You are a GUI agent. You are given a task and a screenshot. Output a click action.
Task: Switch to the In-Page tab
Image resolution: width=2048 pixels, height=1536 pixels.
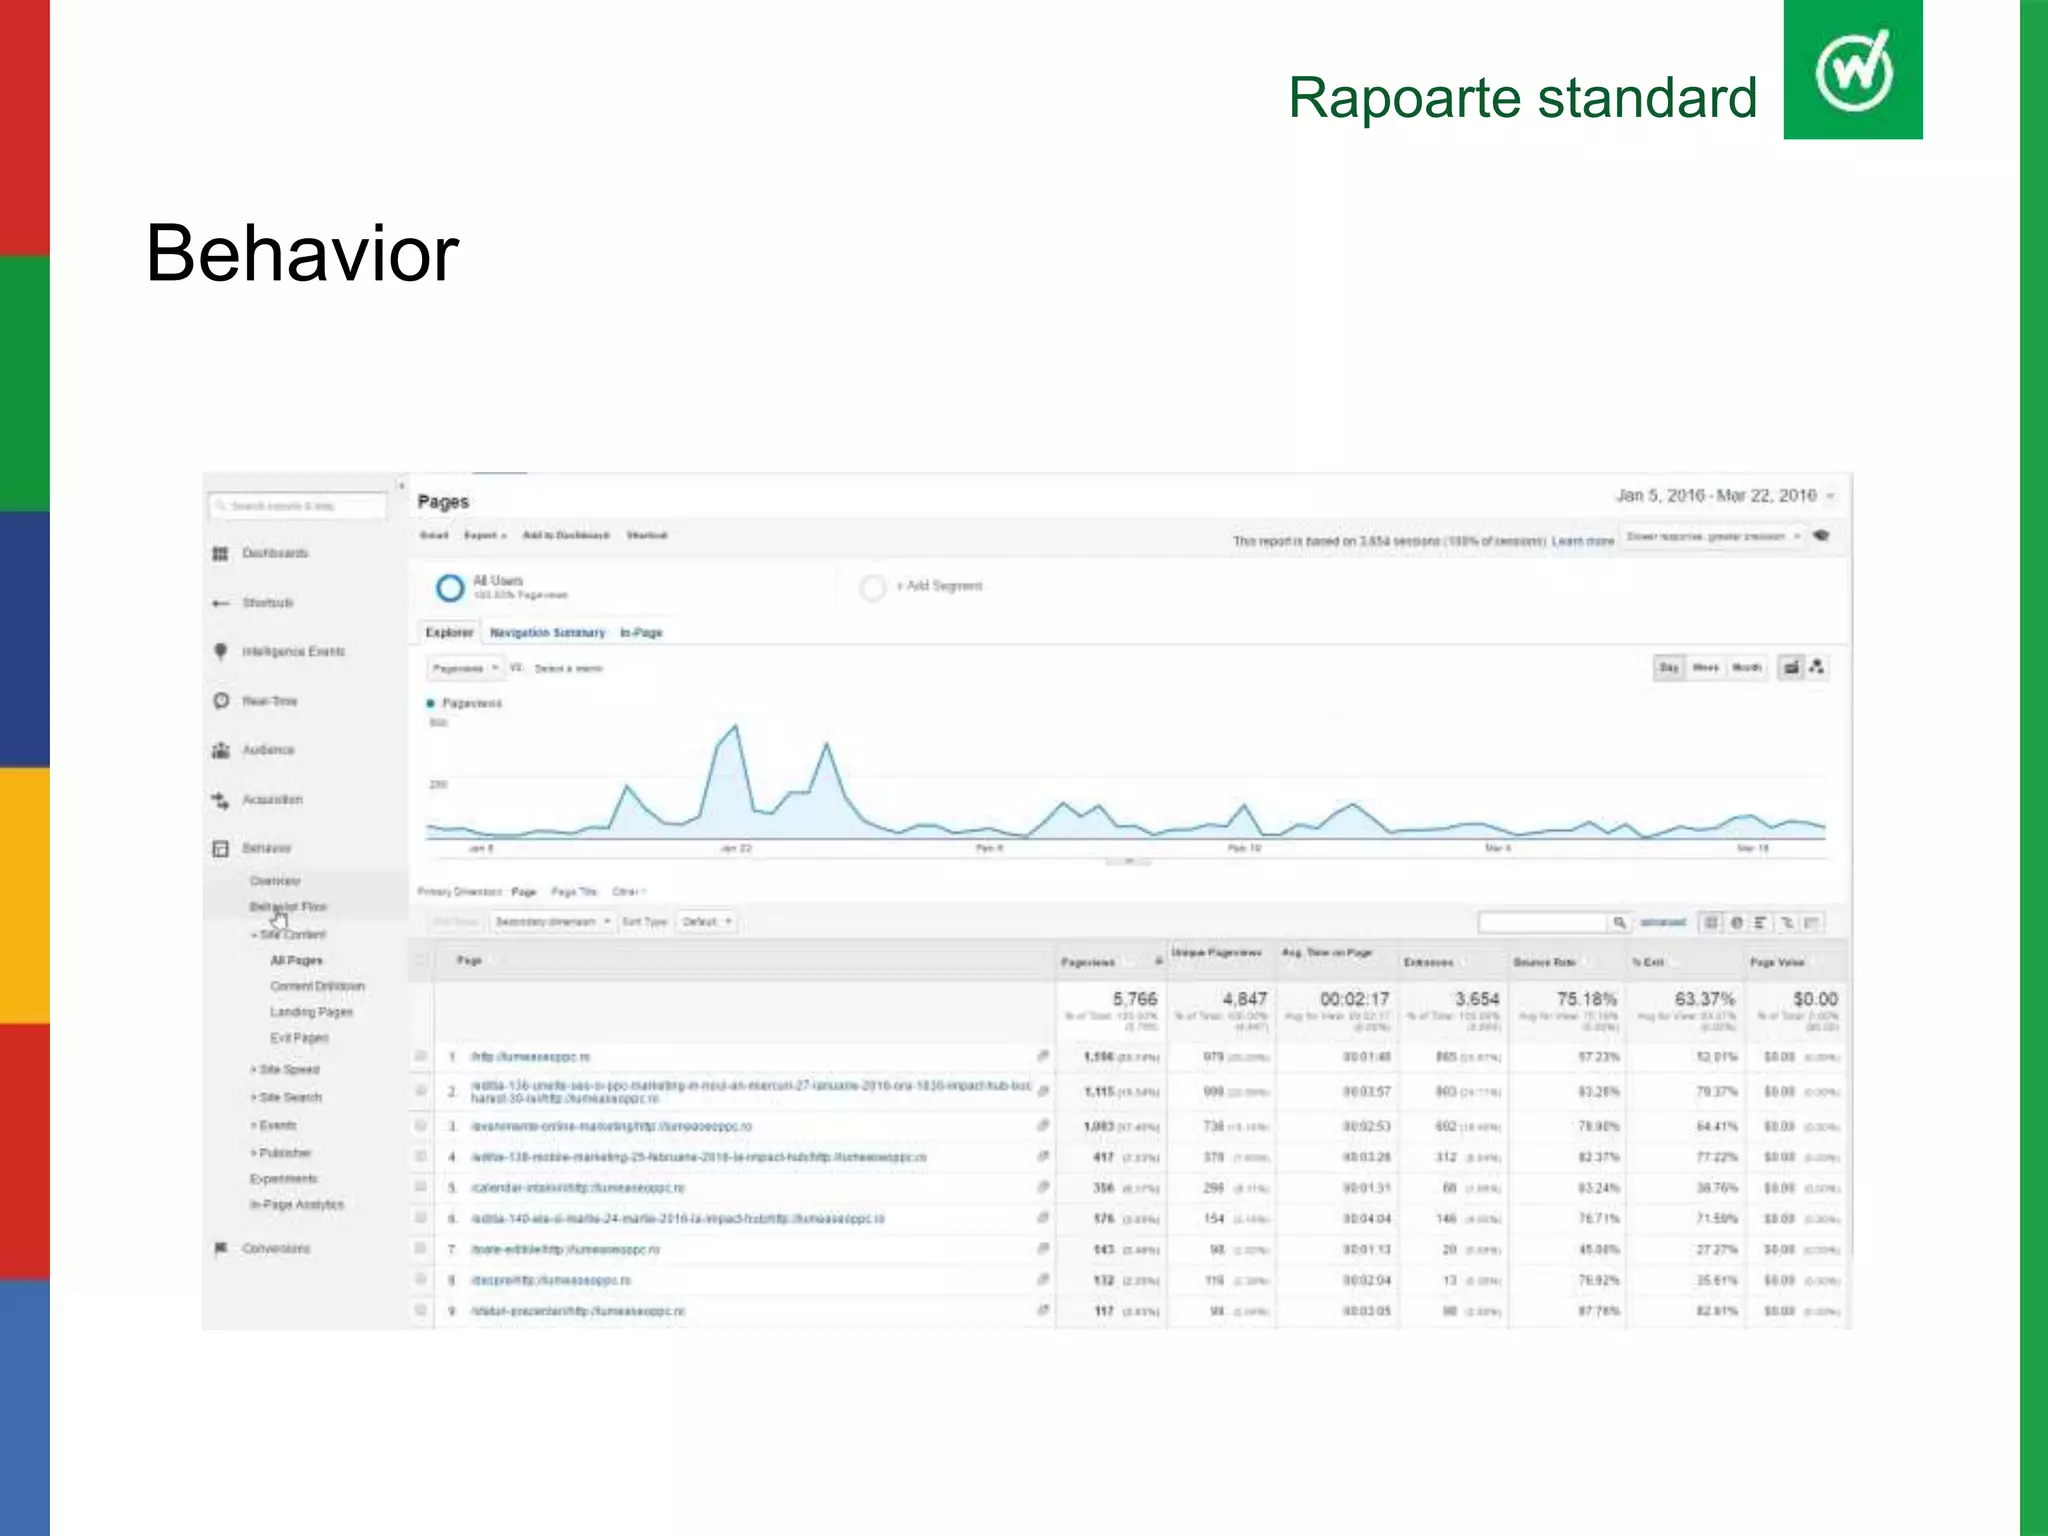pos(641,633)
